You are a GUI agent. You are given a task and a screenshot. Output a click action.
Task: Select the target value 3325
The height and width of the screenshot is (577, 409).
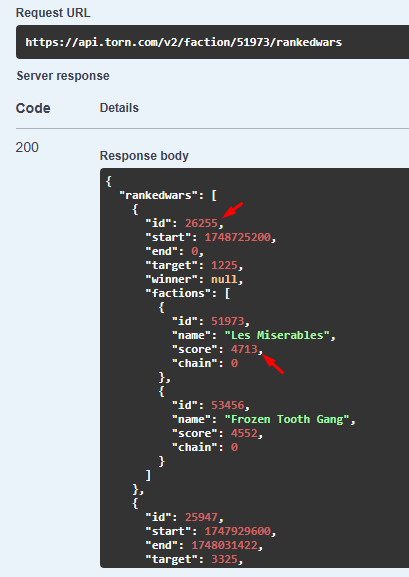click(x=225, y=559)
